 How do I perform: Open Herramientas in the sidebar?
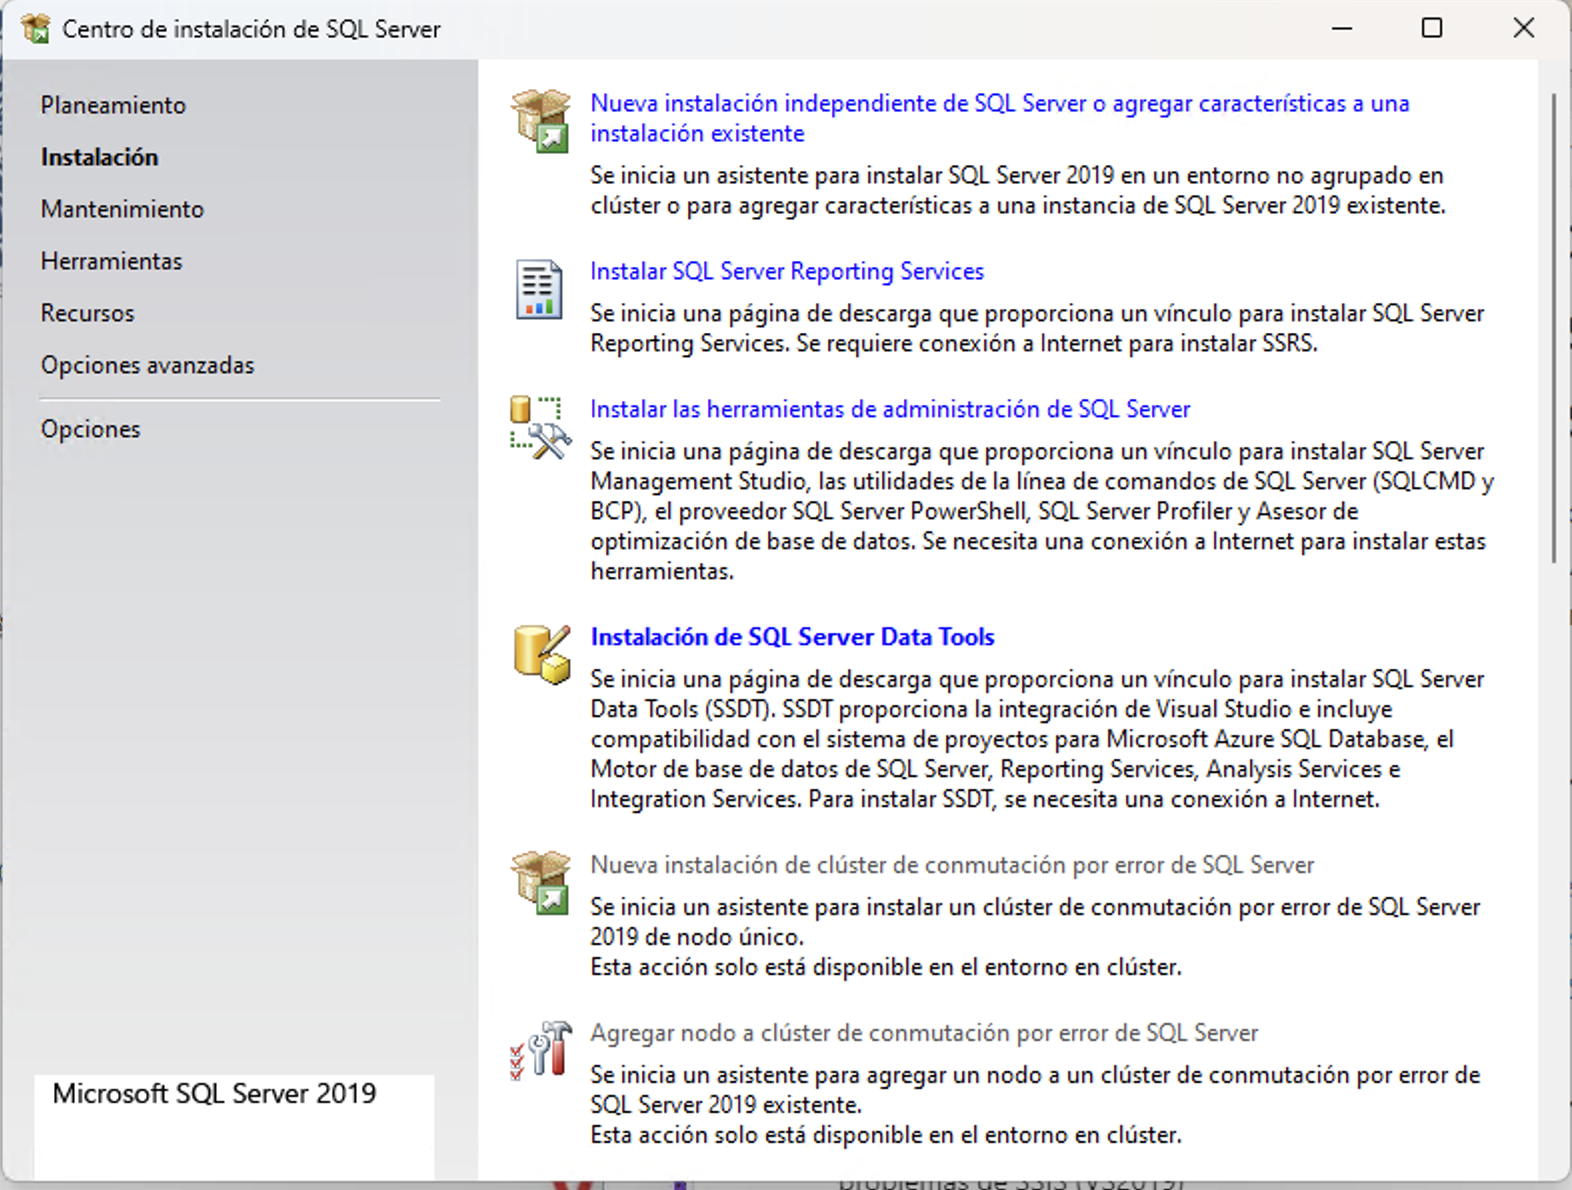point(111,261)
